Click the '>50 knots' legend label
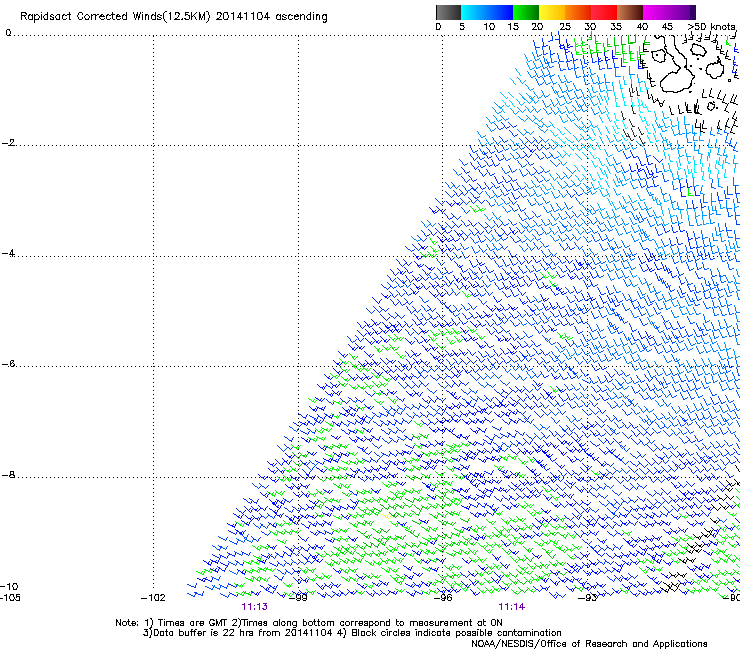This screenshot has width=740, height=650. (x=712, y=27)
